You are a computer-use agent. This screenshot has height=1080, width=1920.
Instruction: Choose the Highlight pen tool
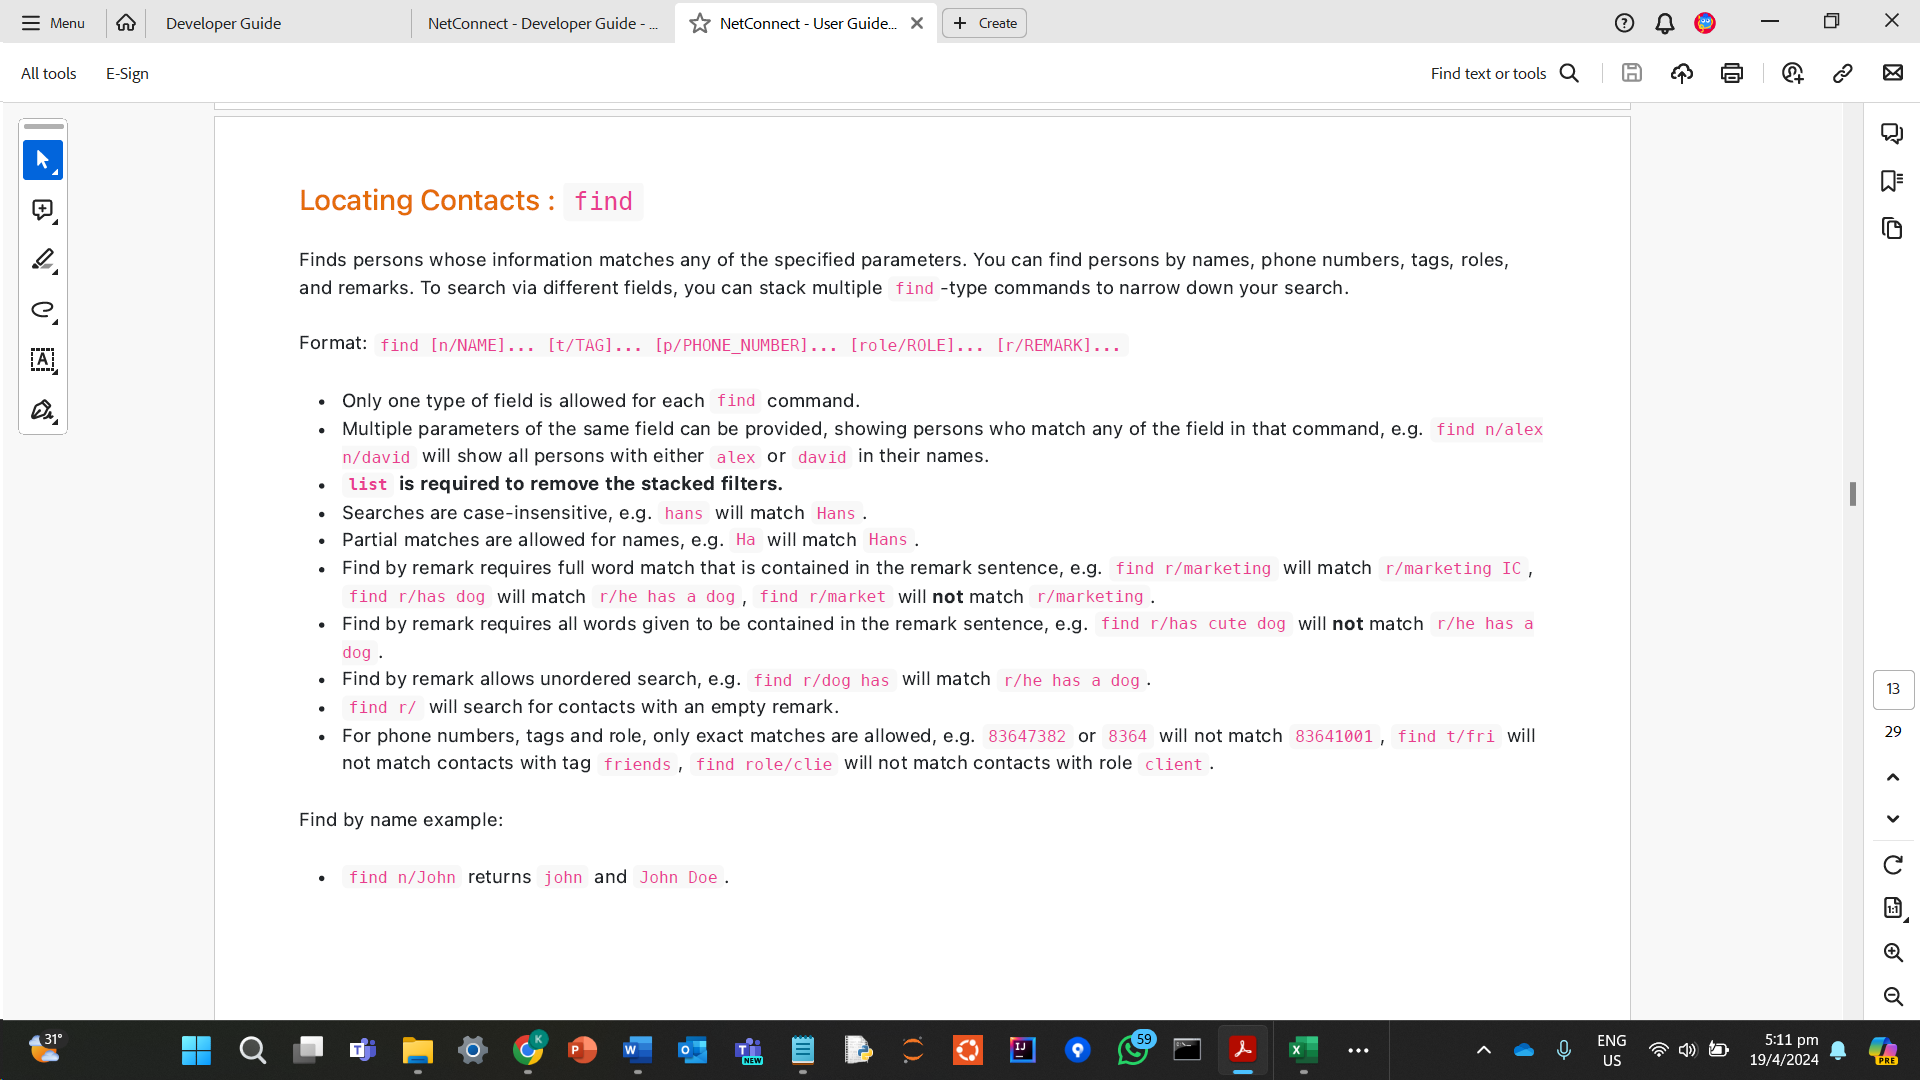point(42,260)
